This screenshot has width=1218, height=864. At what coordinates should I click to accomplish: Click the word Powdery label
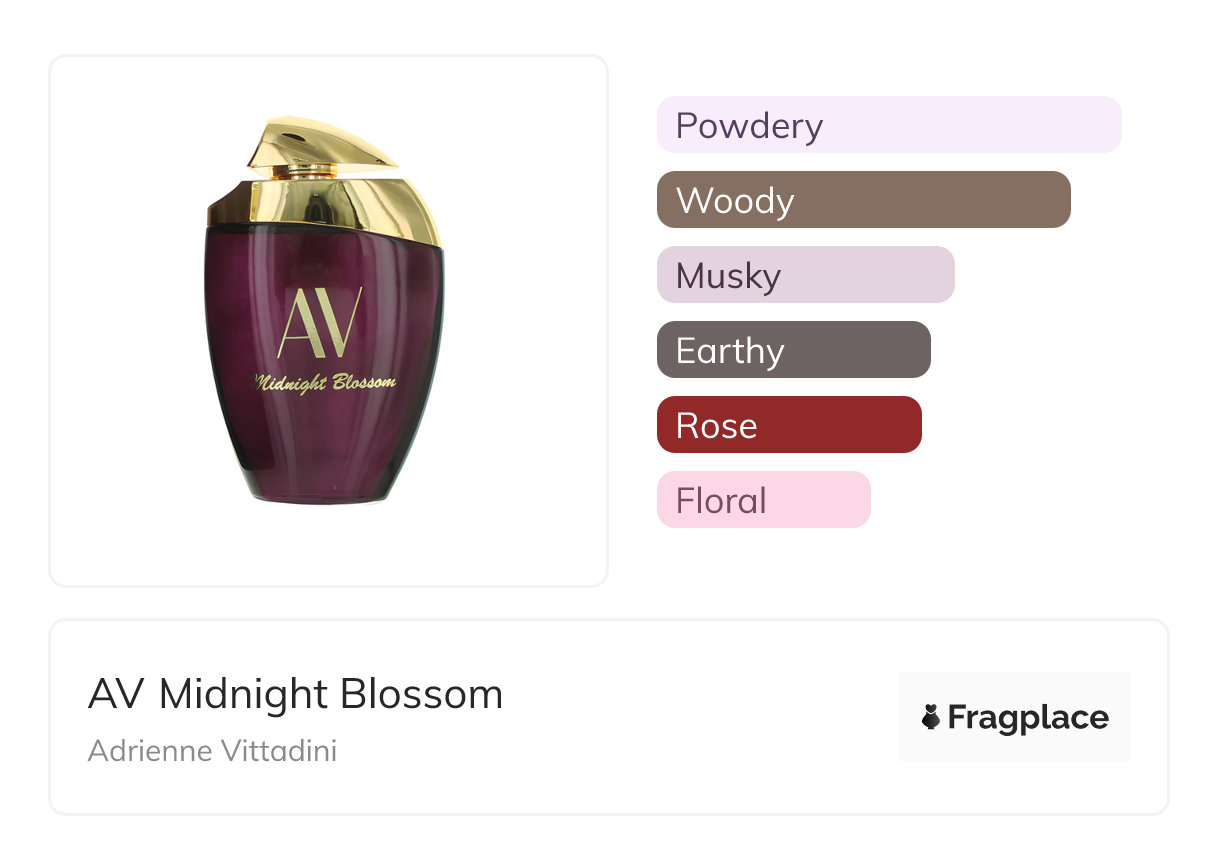tap(749, 126)
